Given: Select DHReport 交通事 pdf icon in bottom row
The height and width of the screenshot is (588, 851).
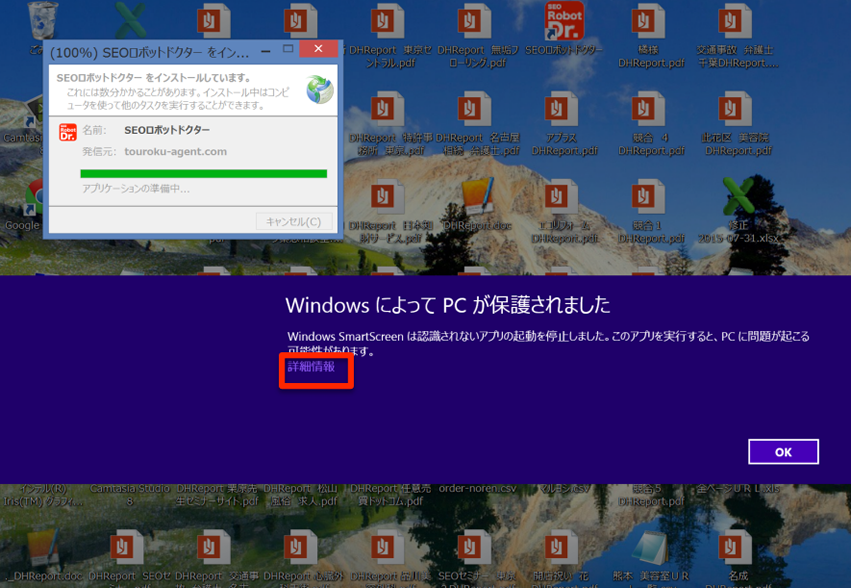Looking at the screenshot, I should [x=213, y=548].
